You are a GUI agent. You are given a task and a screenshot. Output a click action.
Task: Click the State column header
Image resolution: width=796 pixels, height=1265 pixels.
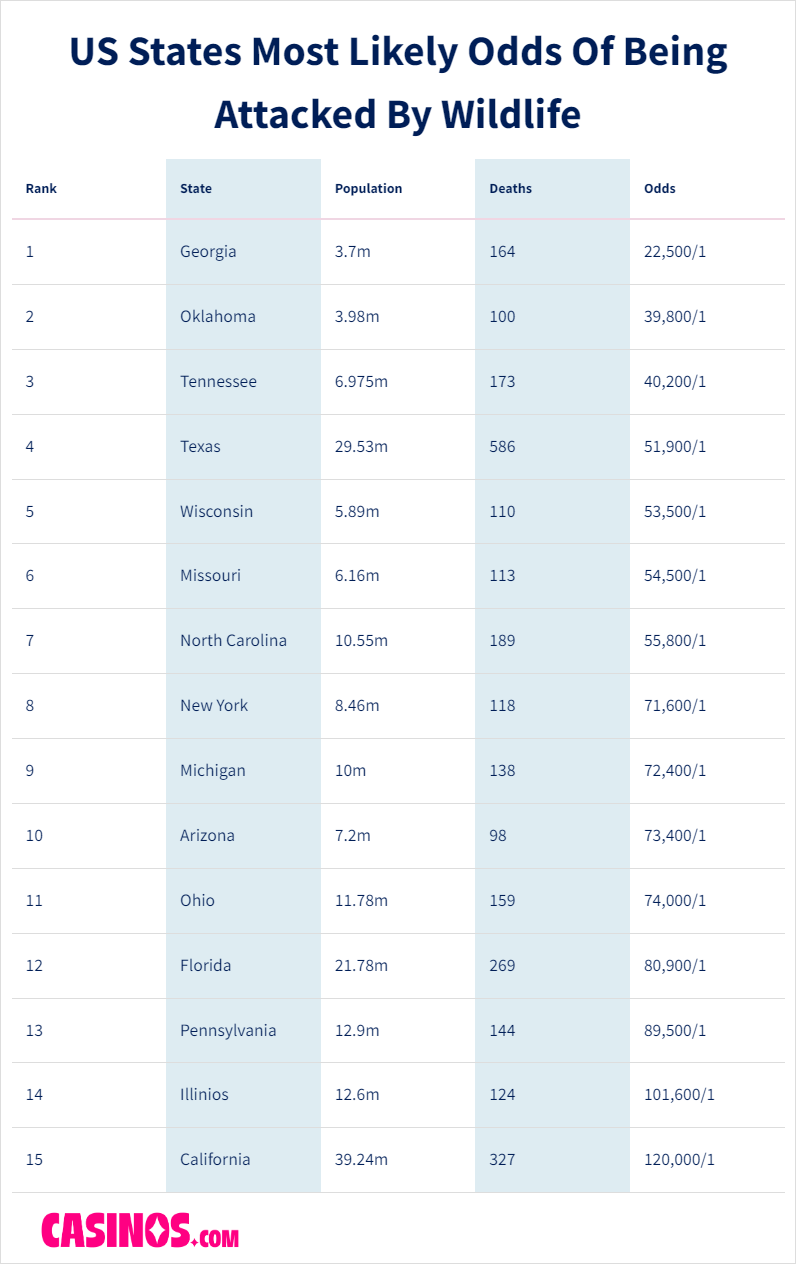(196, 189)
